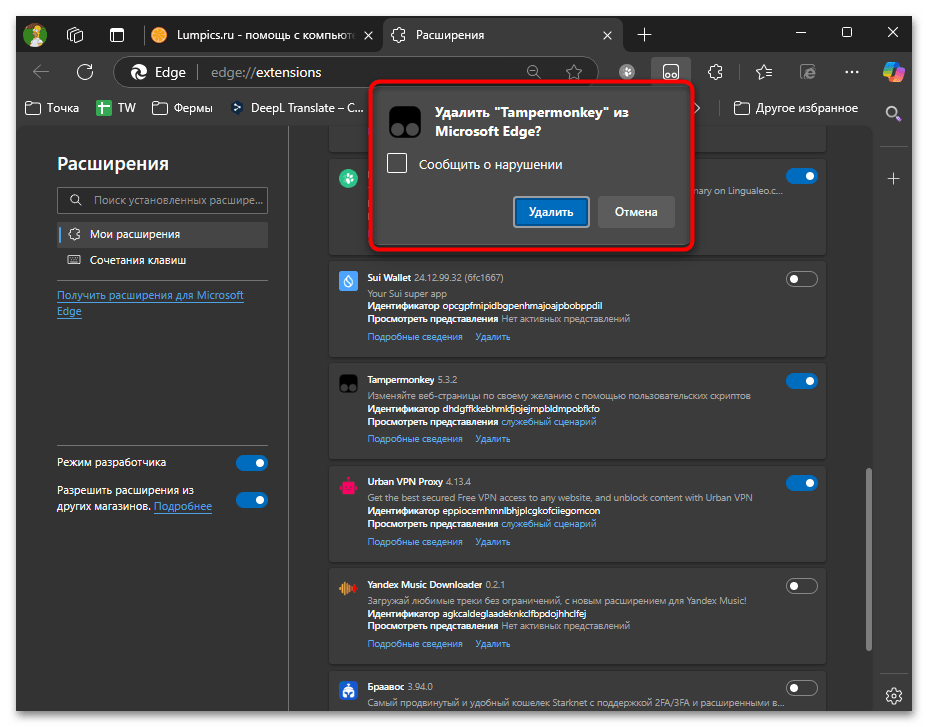The image size is (928, 727).
Task: Click the Tampermonkey icon in the extension list
Action: (x=348, y=383)
